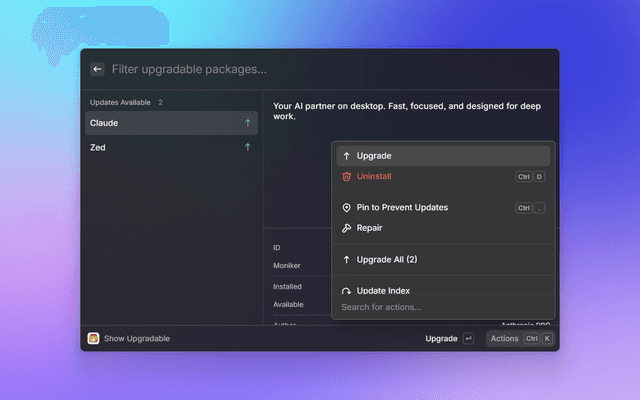Click the Moniker metadata label
The width and height of the screenshot is (640, 400).
[x=287, y=265]
